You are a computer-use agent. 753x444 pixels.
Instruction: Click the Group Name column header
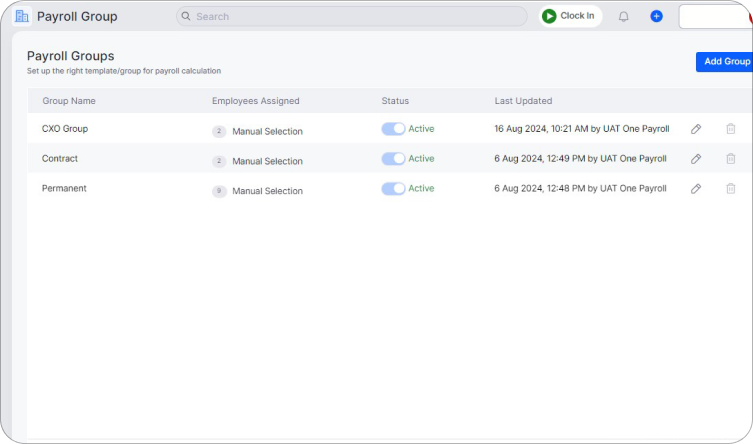click(x=69, y=101)
